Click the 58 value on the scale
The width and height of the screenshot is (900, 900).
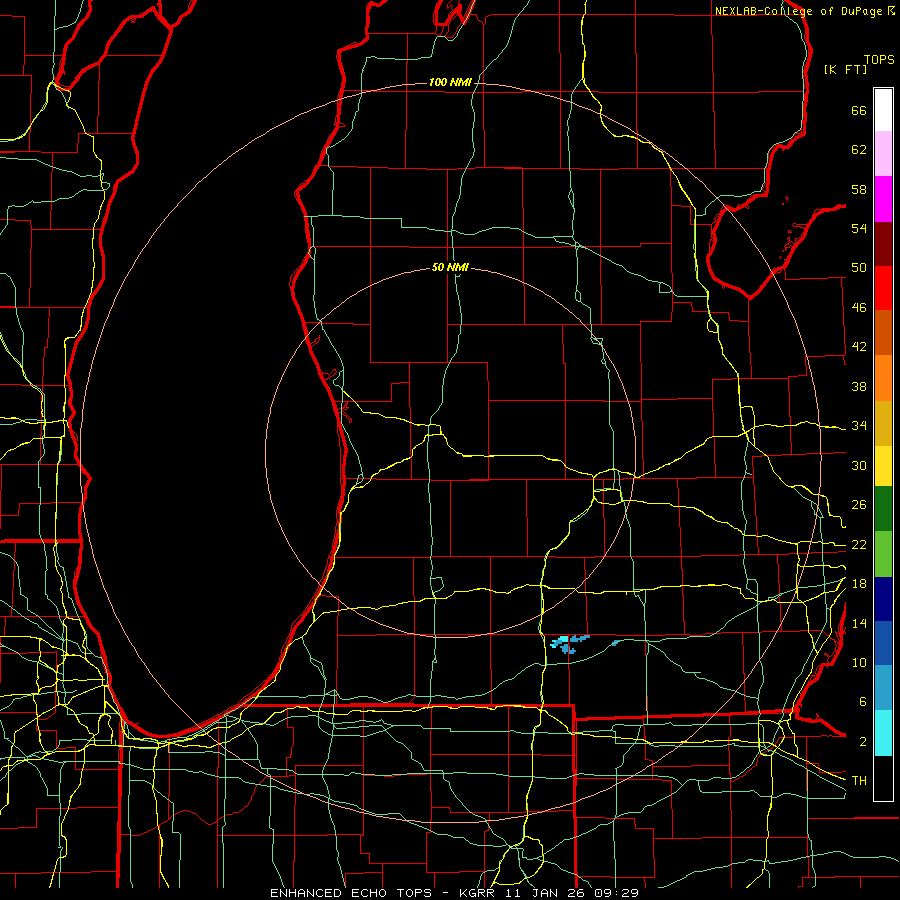(x=859, y=189)
